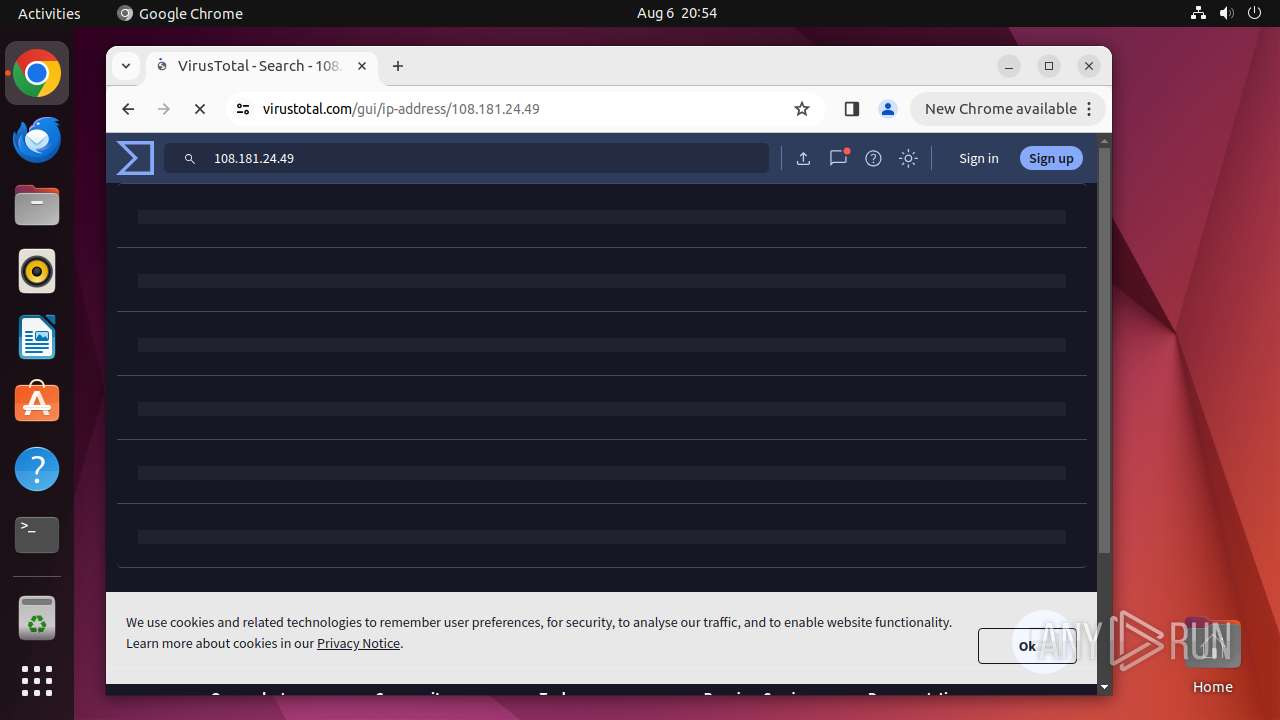Click the page vertical scrollbar thumb

pyautogui.click(x=1104, y=350)
